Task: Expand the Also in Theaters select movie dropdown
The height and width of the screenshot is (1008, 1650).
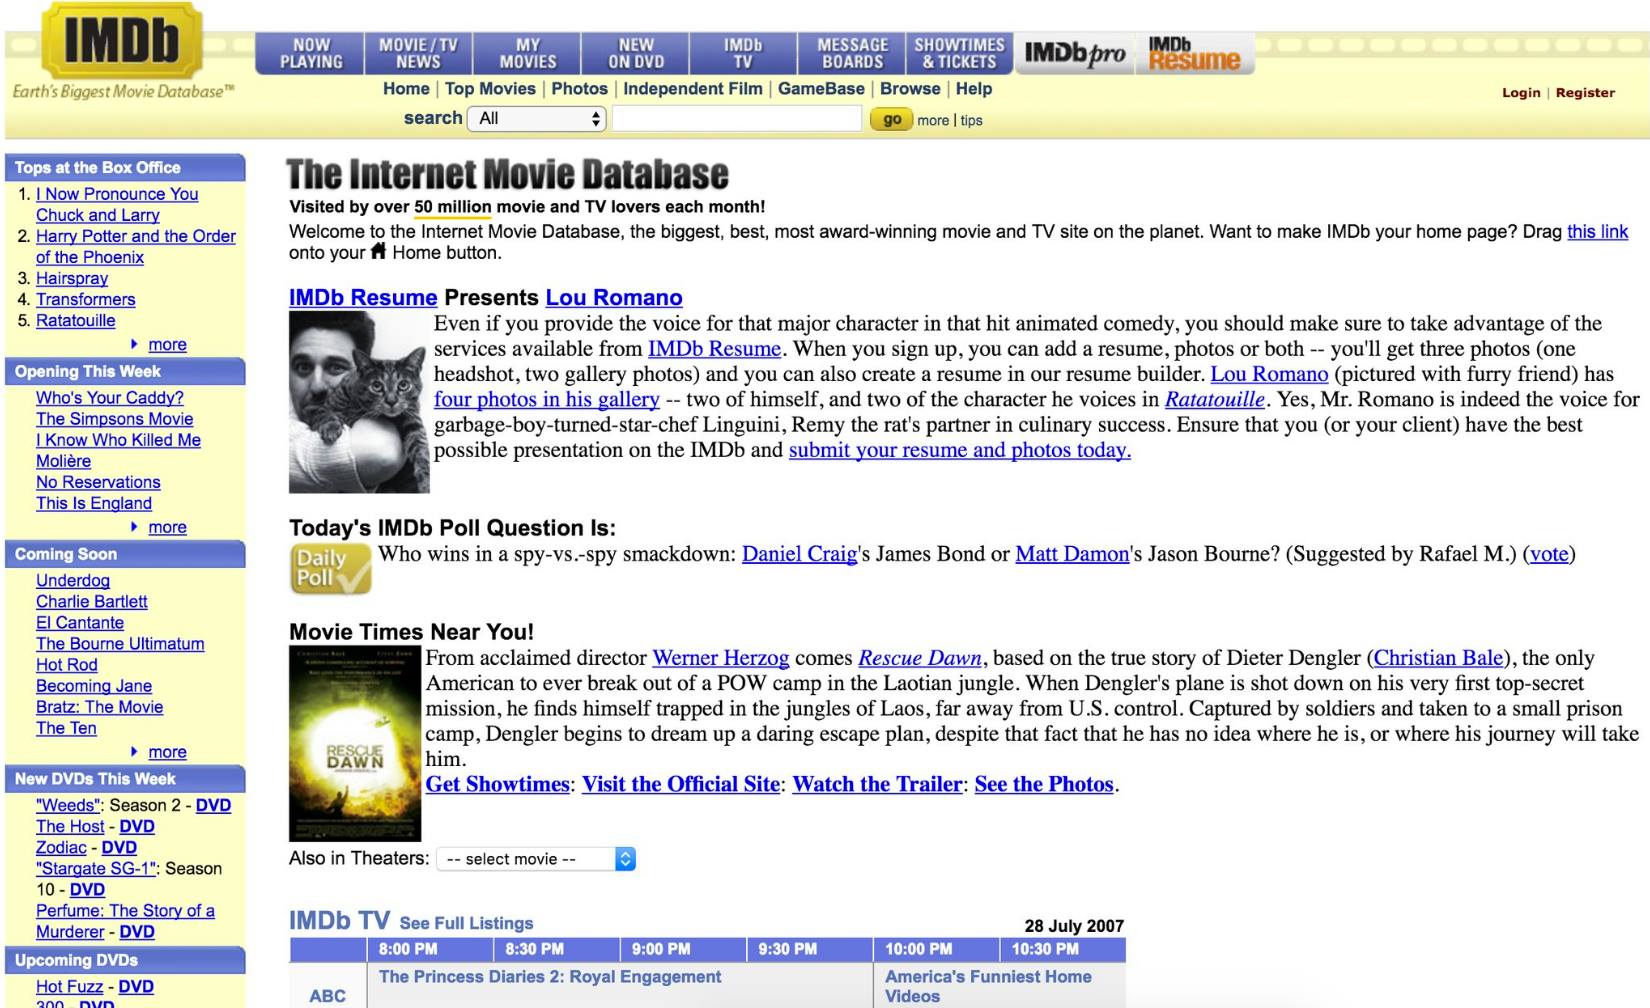Action: click(x=536, y=859)
